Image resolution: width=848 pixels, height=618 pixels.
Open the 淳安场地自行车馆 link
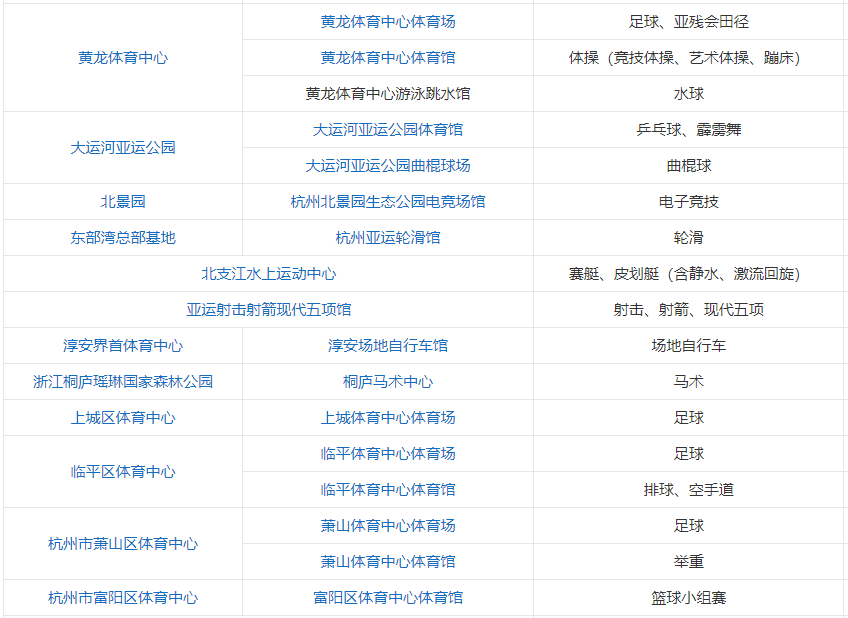[x=388, y=346]
